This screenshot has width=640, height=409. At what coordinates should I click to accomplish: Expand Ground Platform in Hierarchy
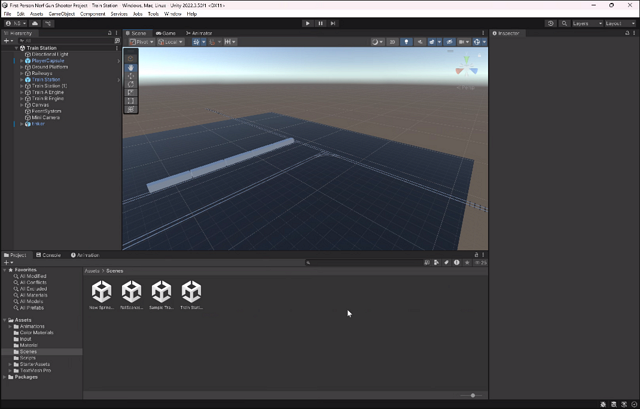click(x=22, y=67)
